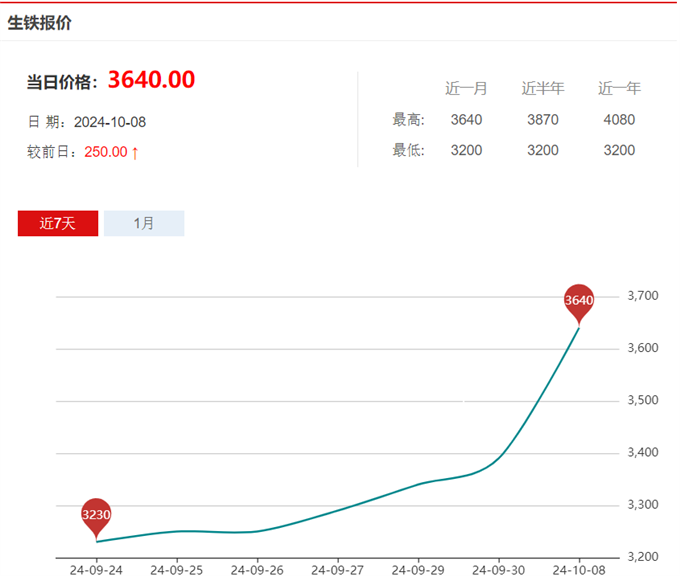The height and width of the screenshot is (576, 680).
Task: Click the date 2024-10-08
Action: pos(110,122)
